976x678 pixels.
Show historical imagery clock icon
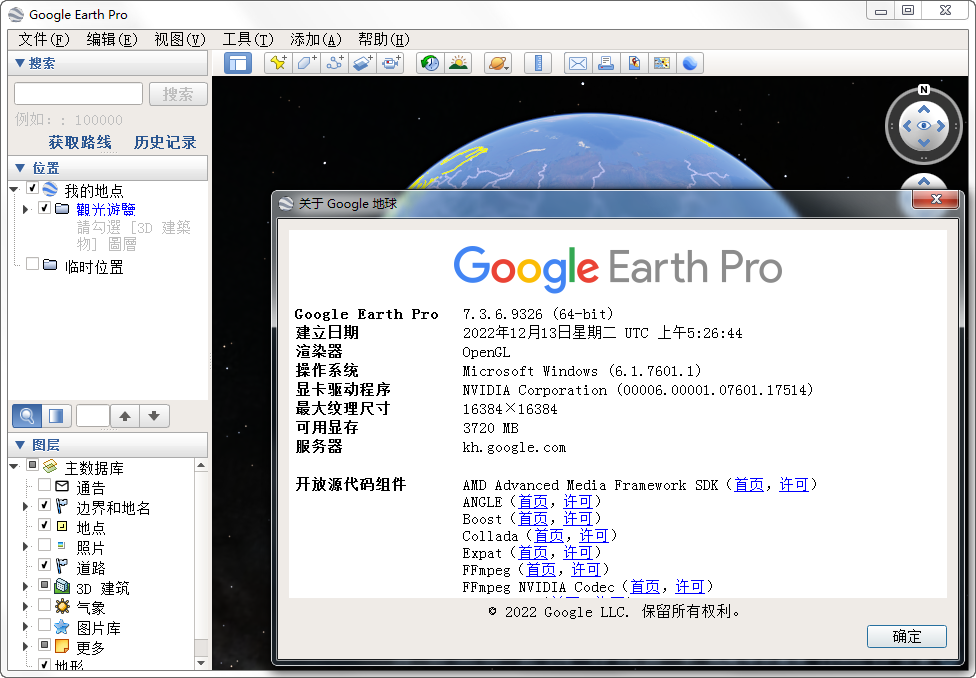430,63
